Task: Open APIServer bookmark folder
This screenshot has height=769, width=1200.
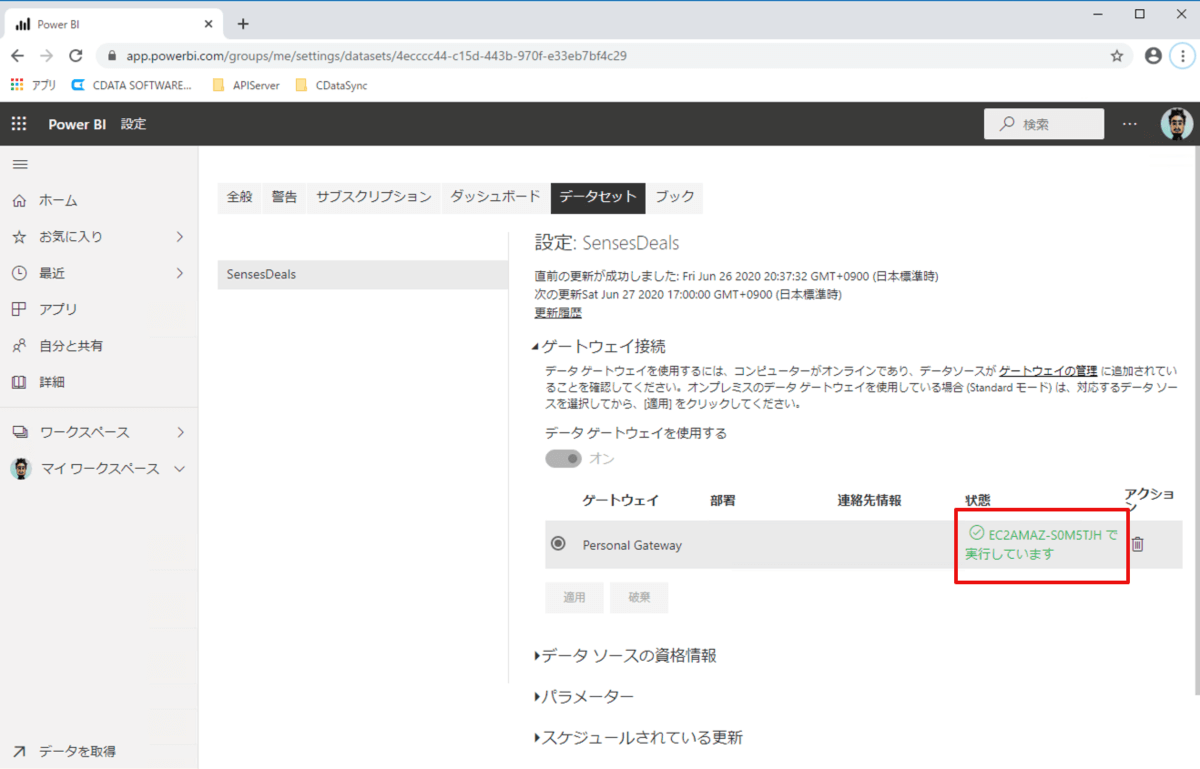Action: [246, 86]
